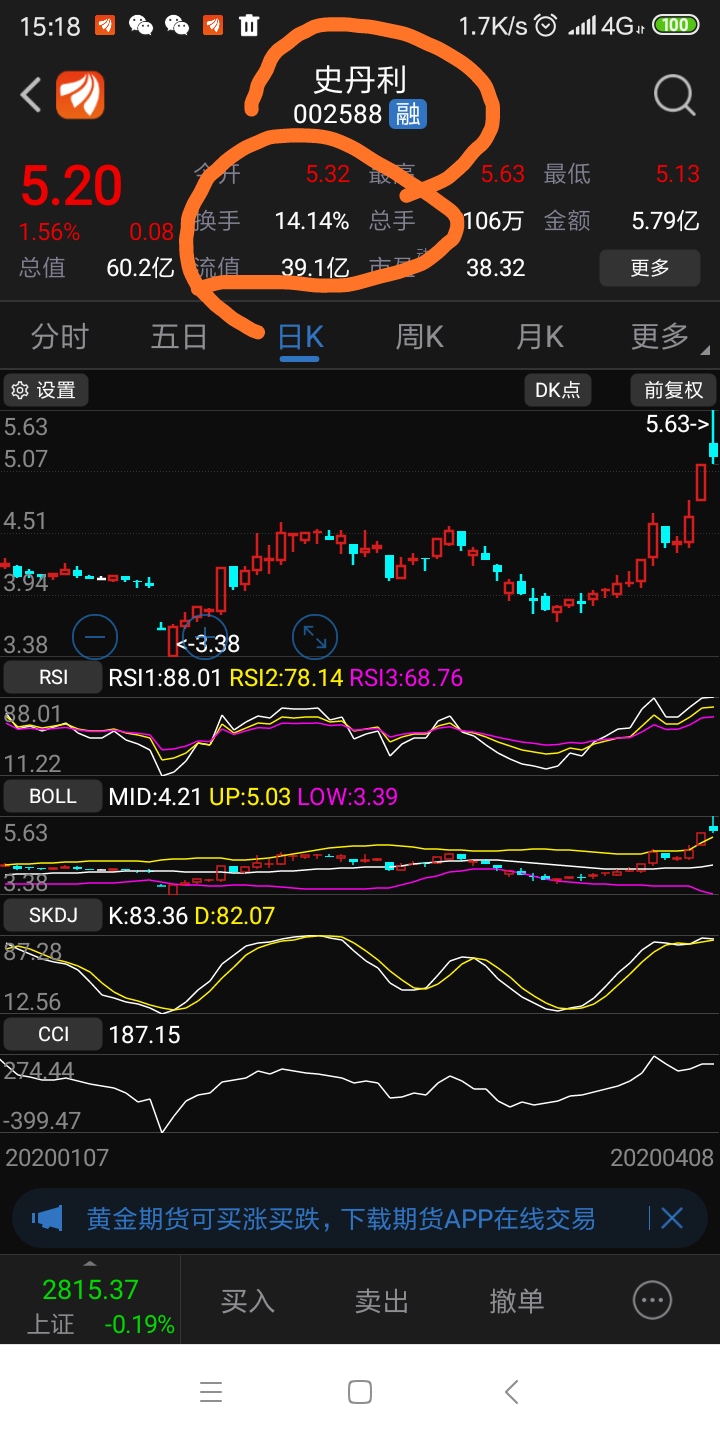
Task: Change the RSI indicator selector
Action: pos(53,678)
